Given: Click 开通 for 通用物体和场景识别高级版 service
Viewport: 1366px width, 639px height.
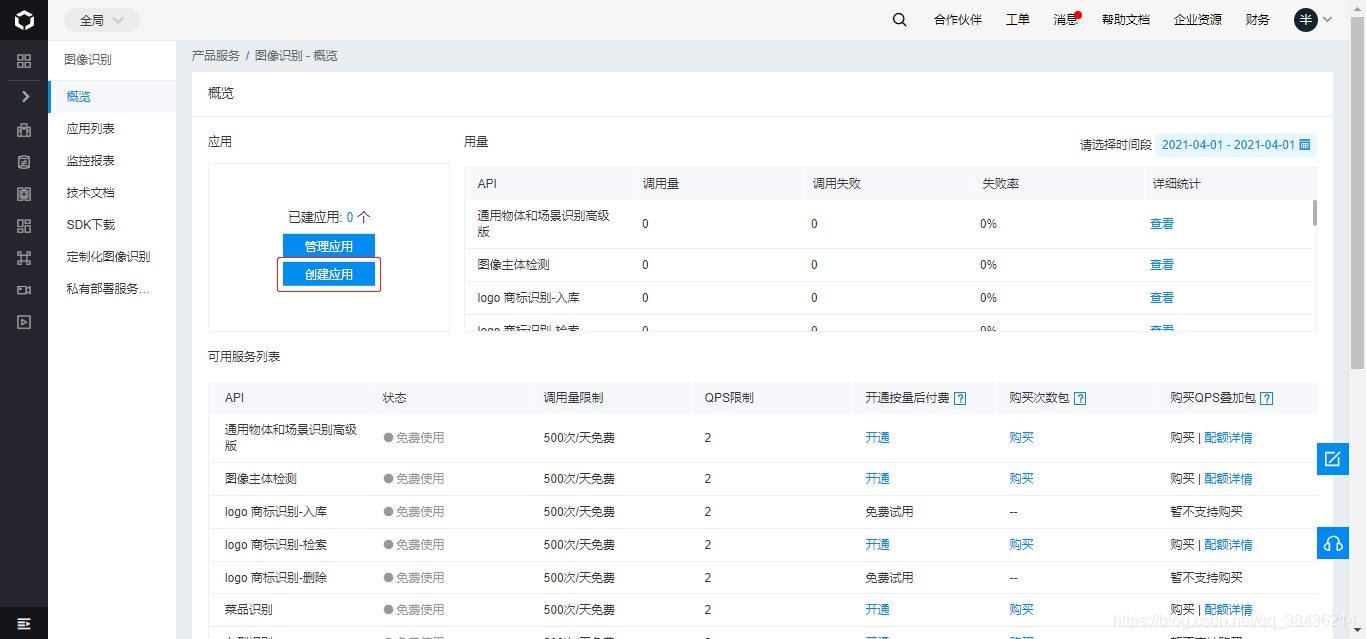Looking at the screenshot, I should (x=877, y=438).
